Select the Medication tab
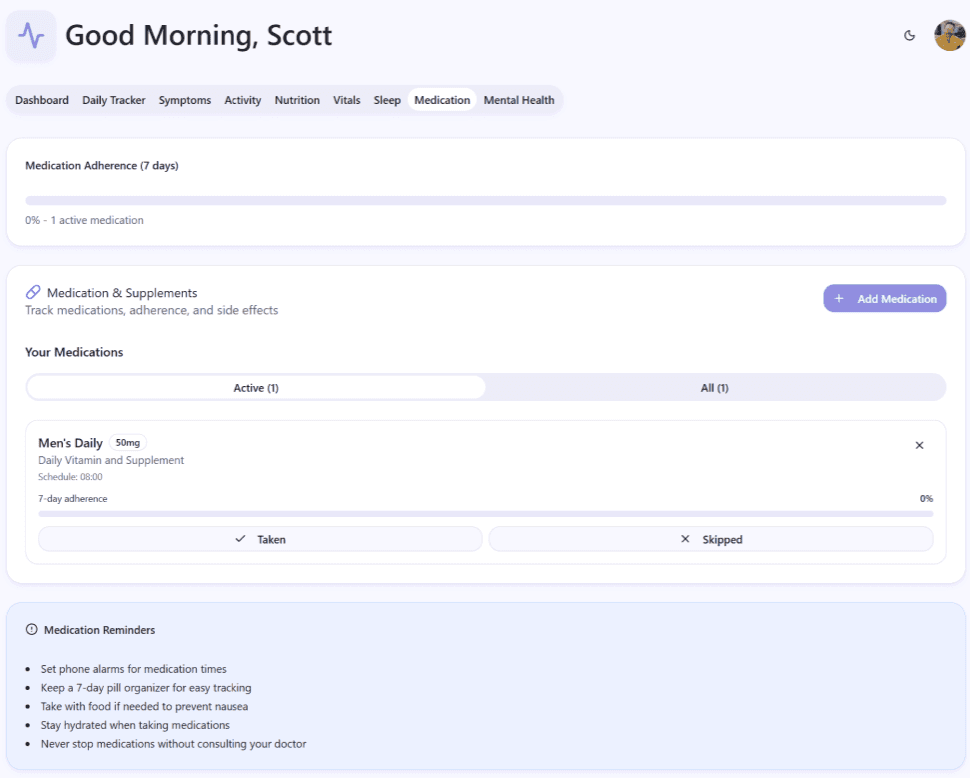 [442, 100]
